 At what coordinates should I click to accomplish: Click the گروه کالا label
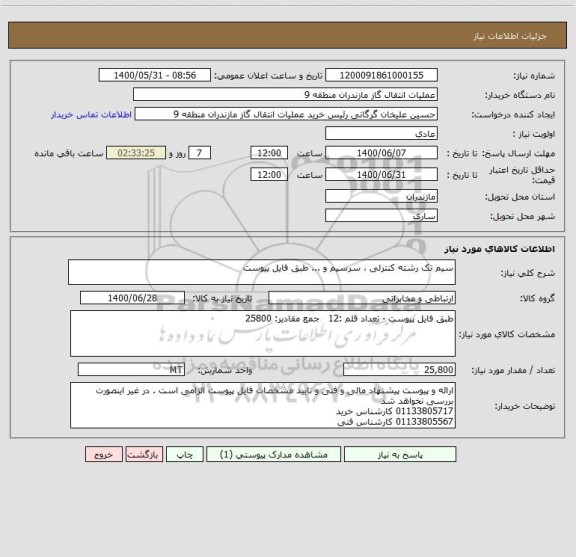(x=537, y=299)
